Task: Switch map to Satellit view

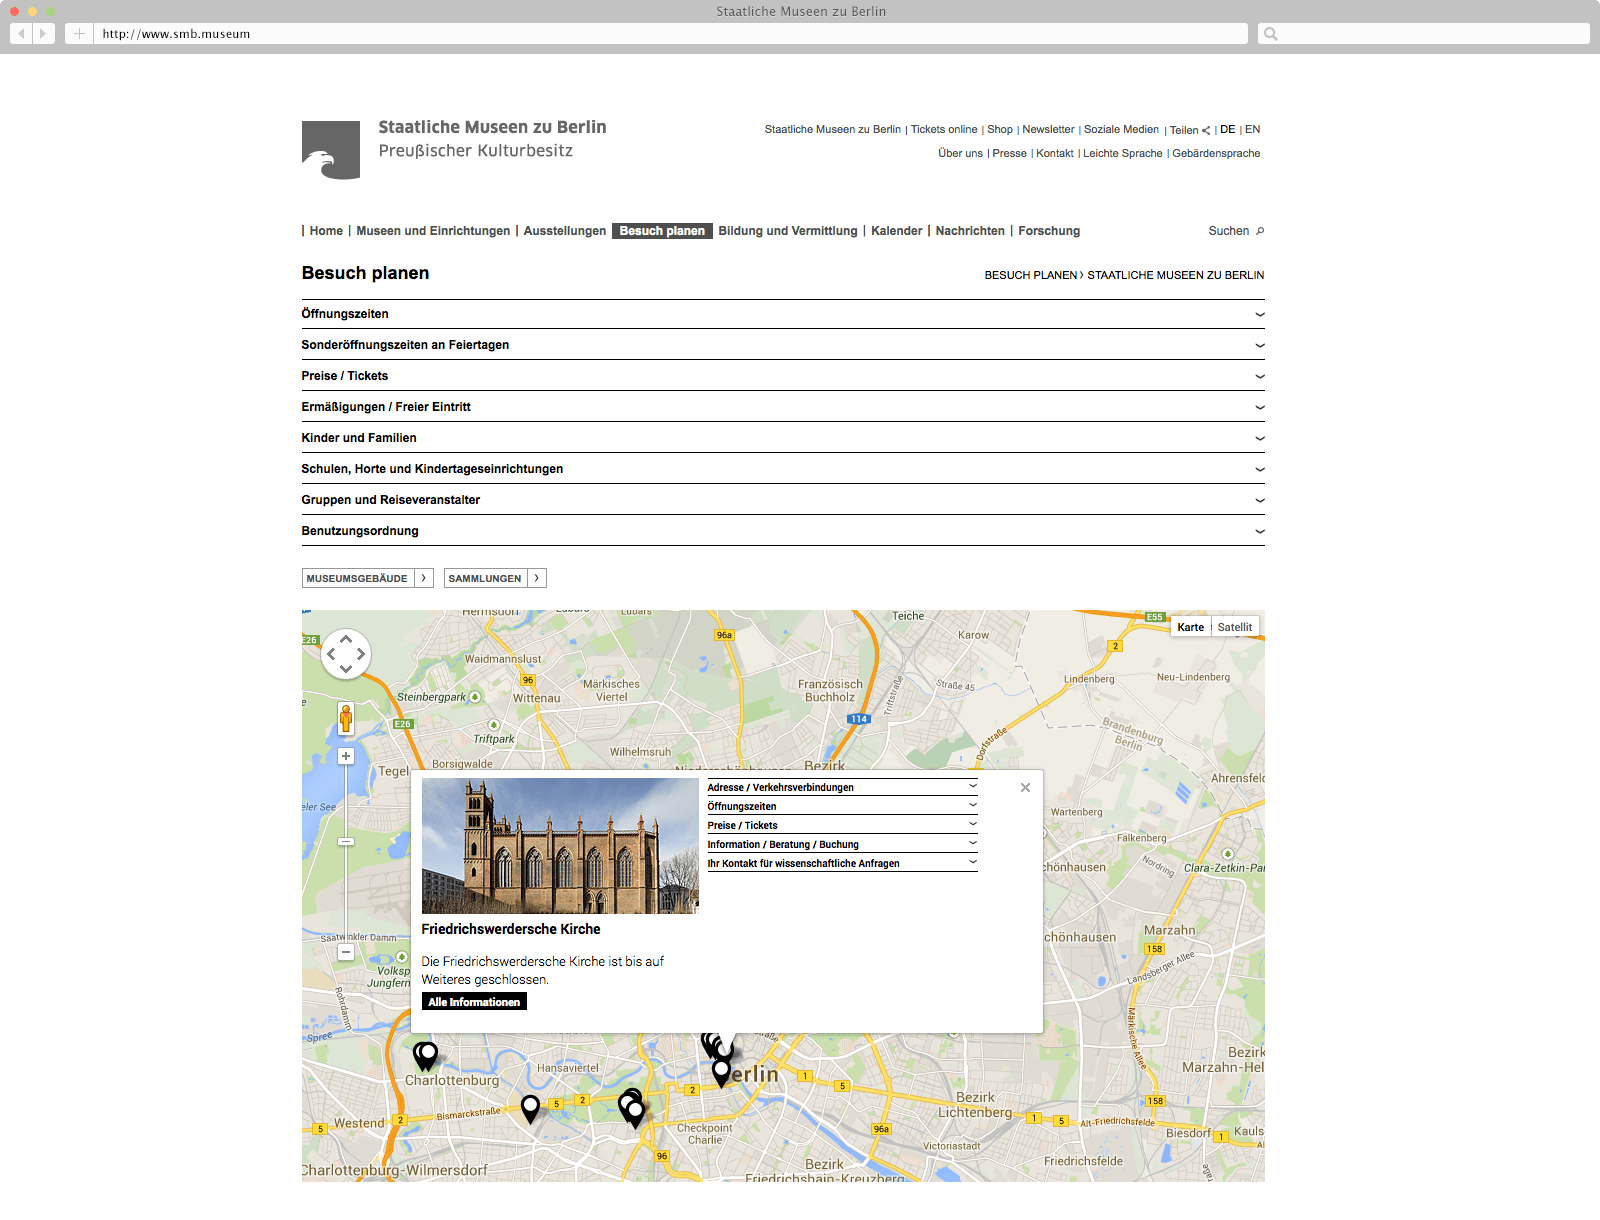Action: pos(1234,627)
